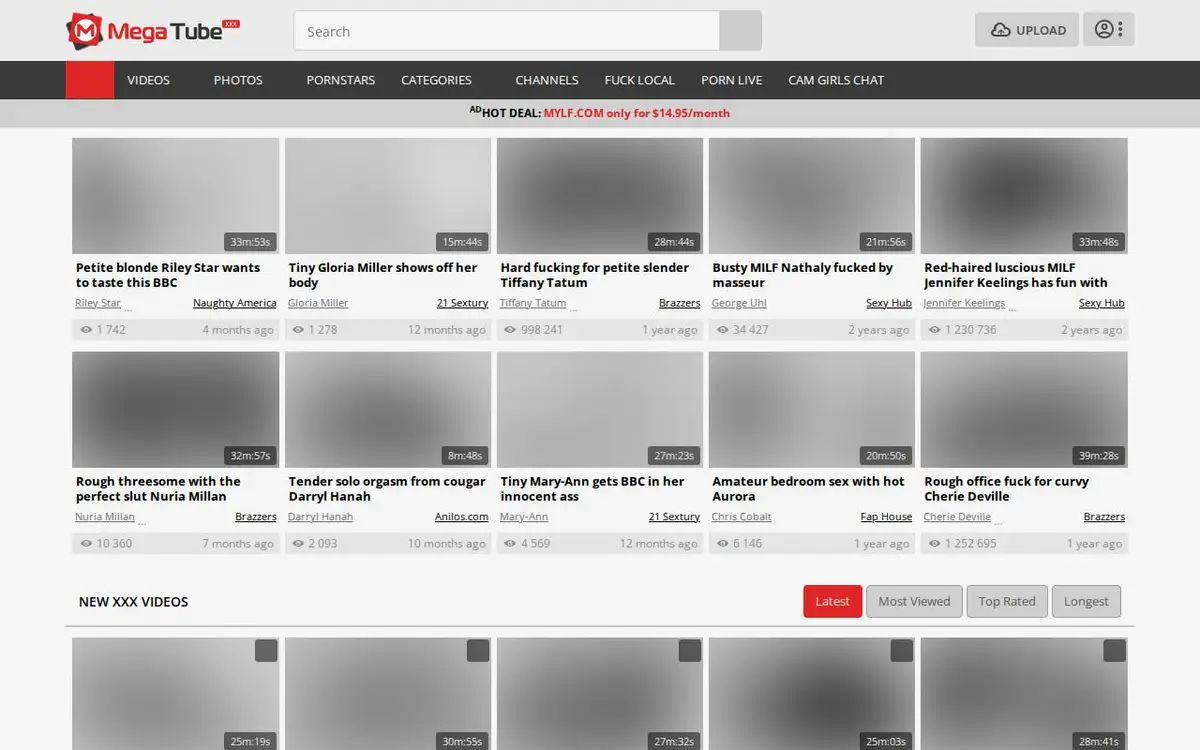Click the "10 months ago" date text
This screenshot has width=1200, height=750.
pos(447,544)
